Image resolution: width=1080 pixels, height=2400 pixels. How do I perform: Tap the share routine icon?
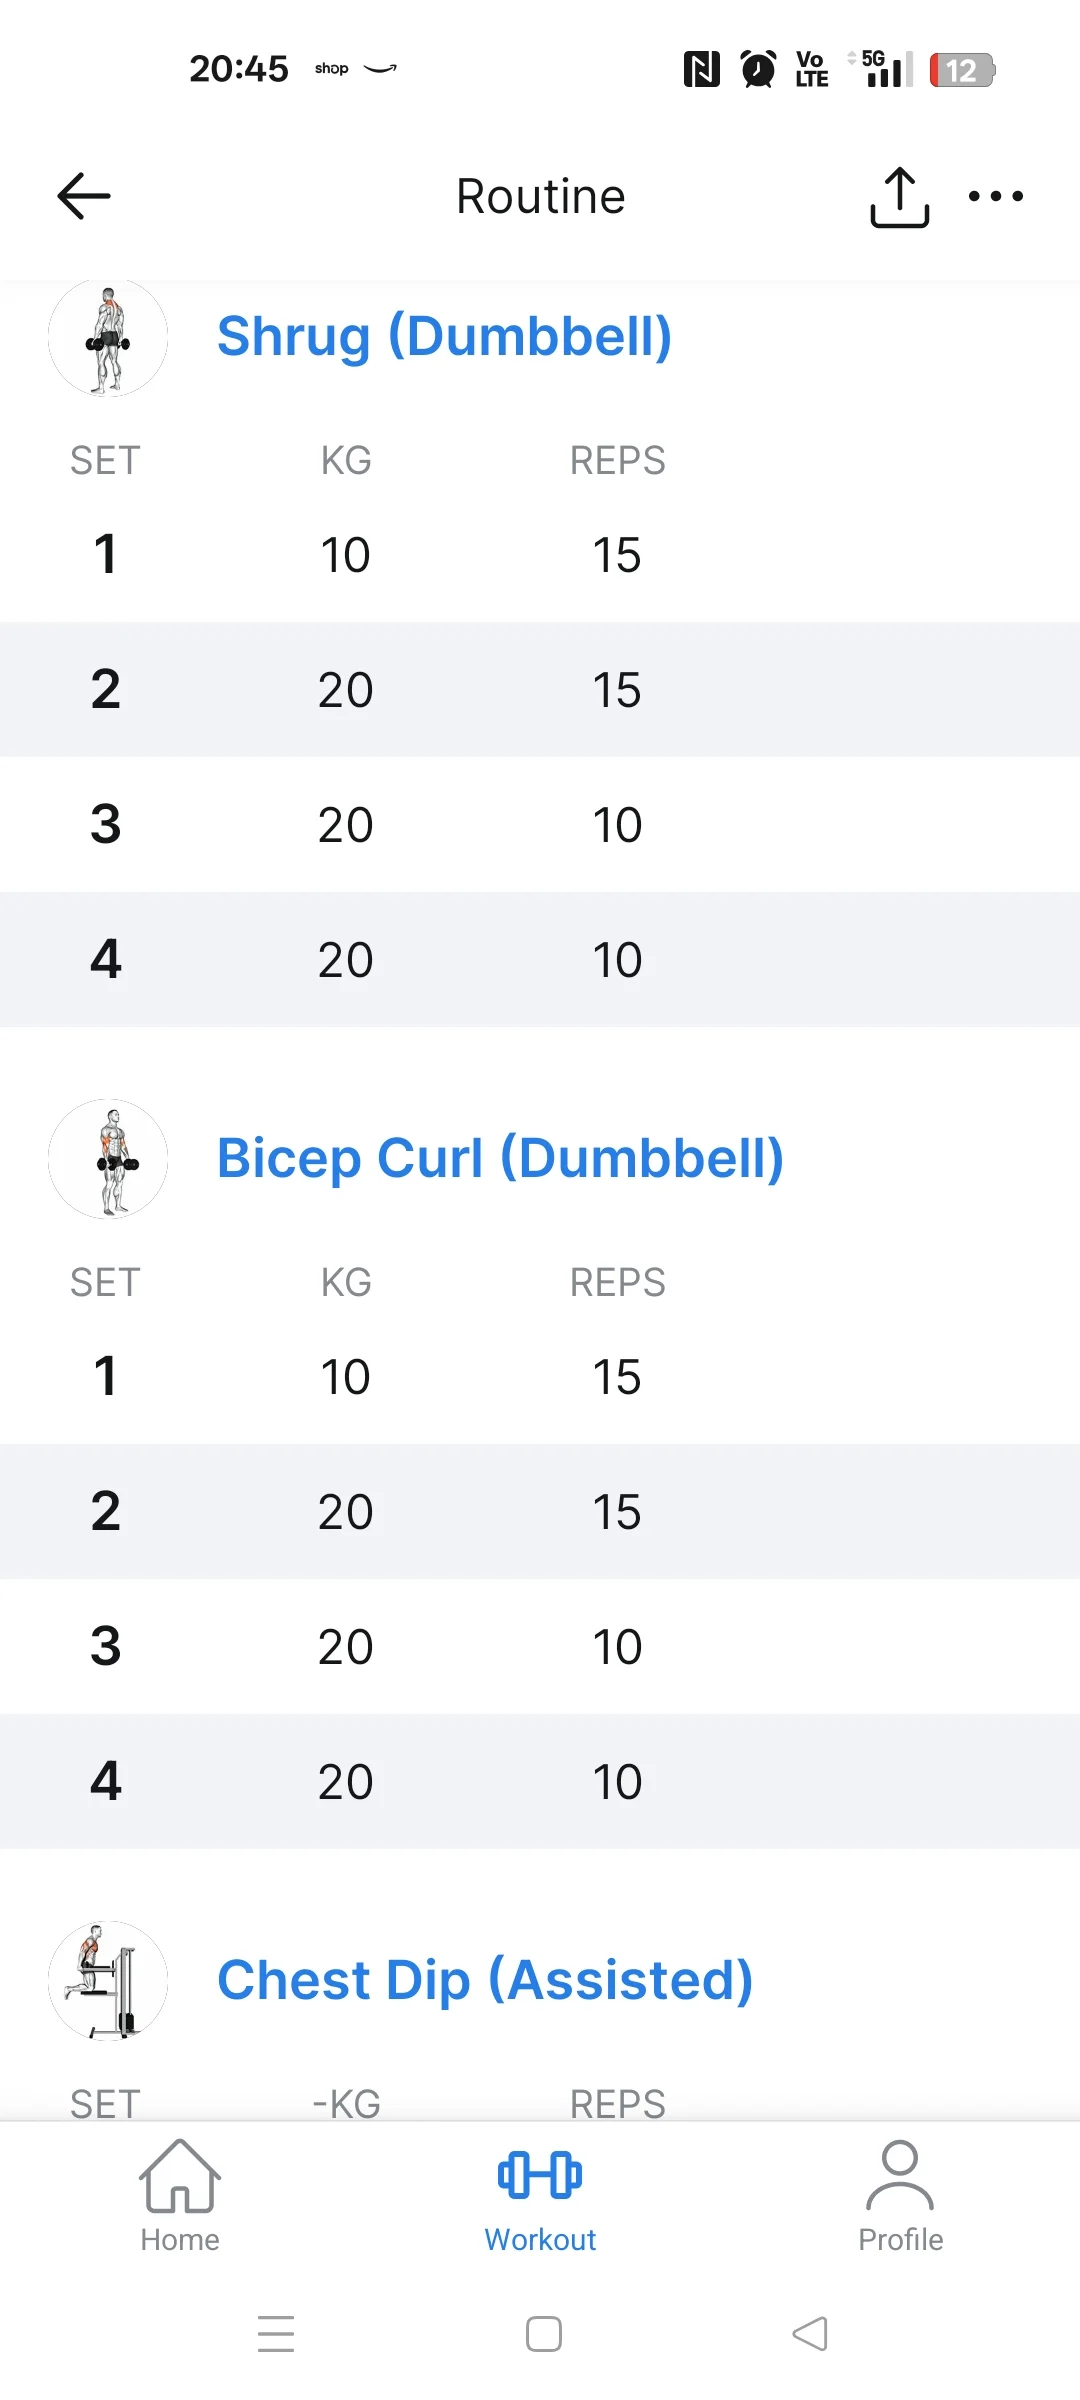pos(899,197)
